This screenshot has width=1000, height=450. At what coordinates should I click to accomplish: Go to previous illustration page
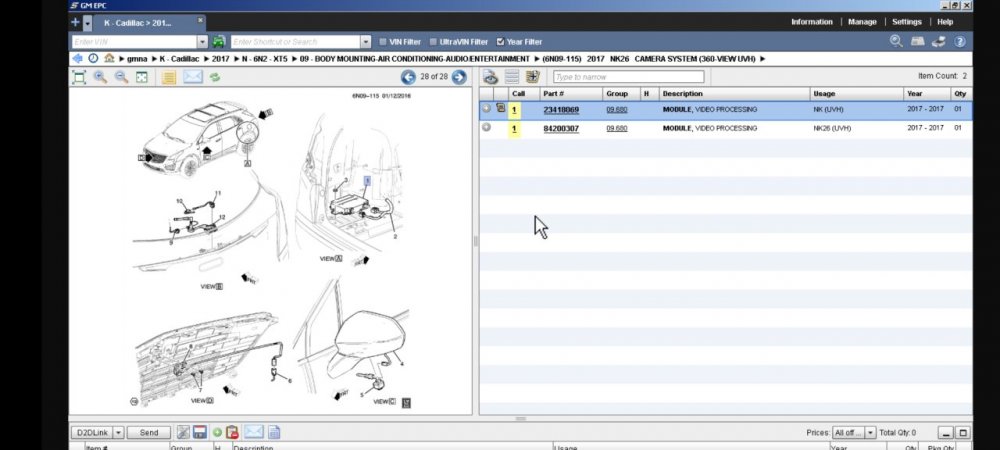408,77
